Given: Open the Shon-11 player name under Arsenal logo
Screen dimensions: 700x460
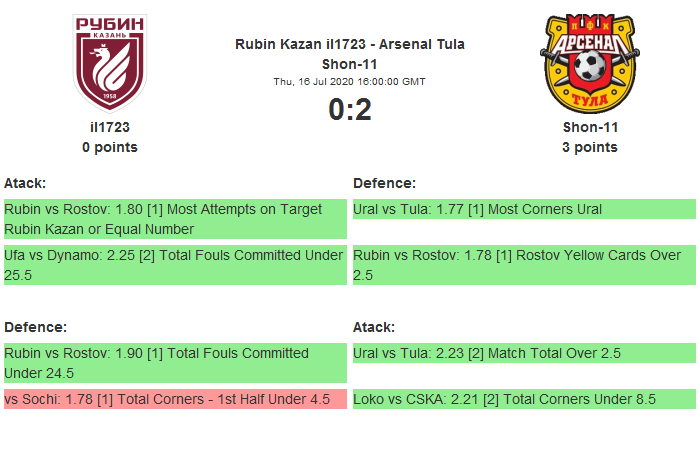Looking at the screenshot, I should (x=590, y=127).
